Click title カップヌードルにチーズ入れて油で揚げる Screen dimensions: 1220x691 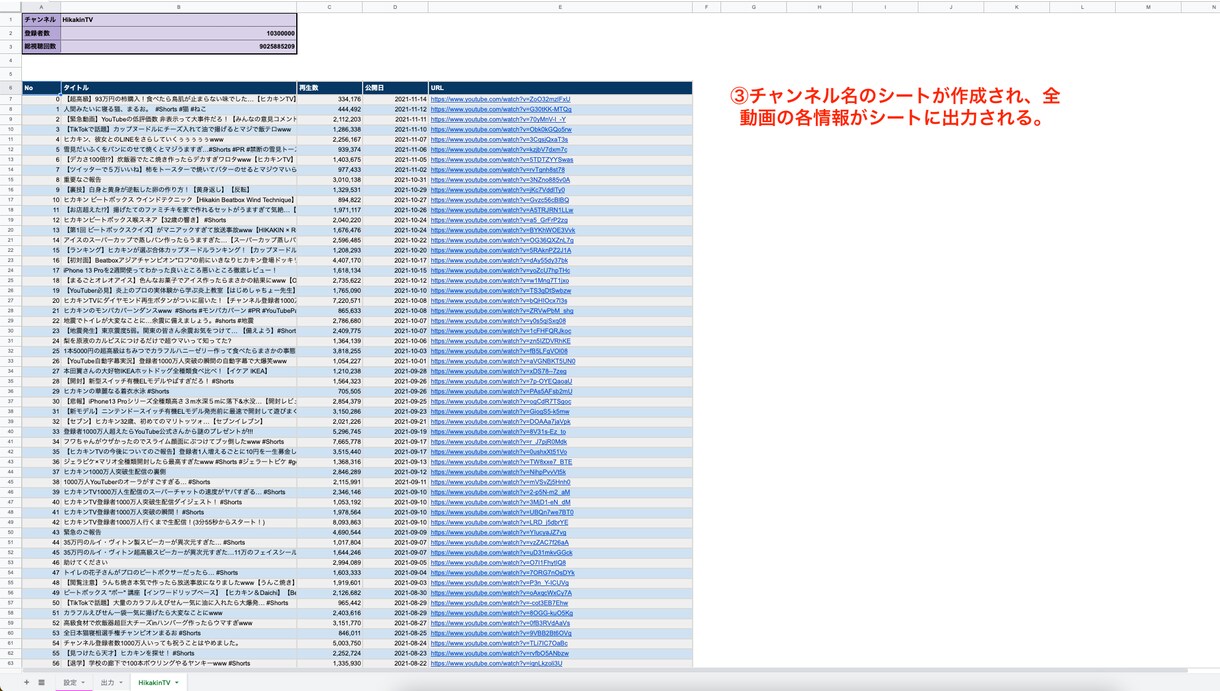click(x=178, y=129)
